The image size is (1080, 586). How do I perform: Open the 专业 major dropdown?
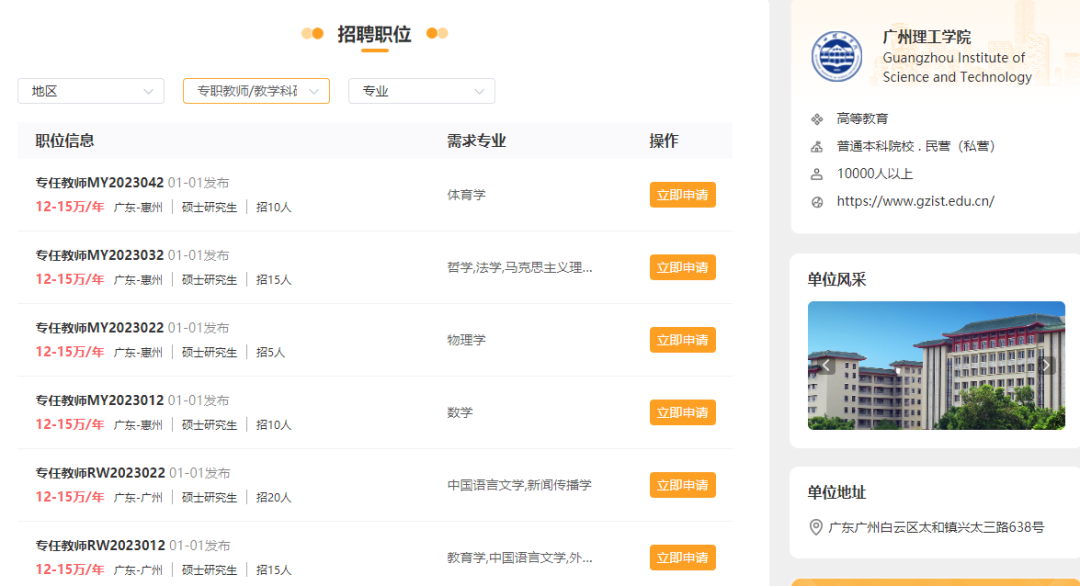coord(421,91)
